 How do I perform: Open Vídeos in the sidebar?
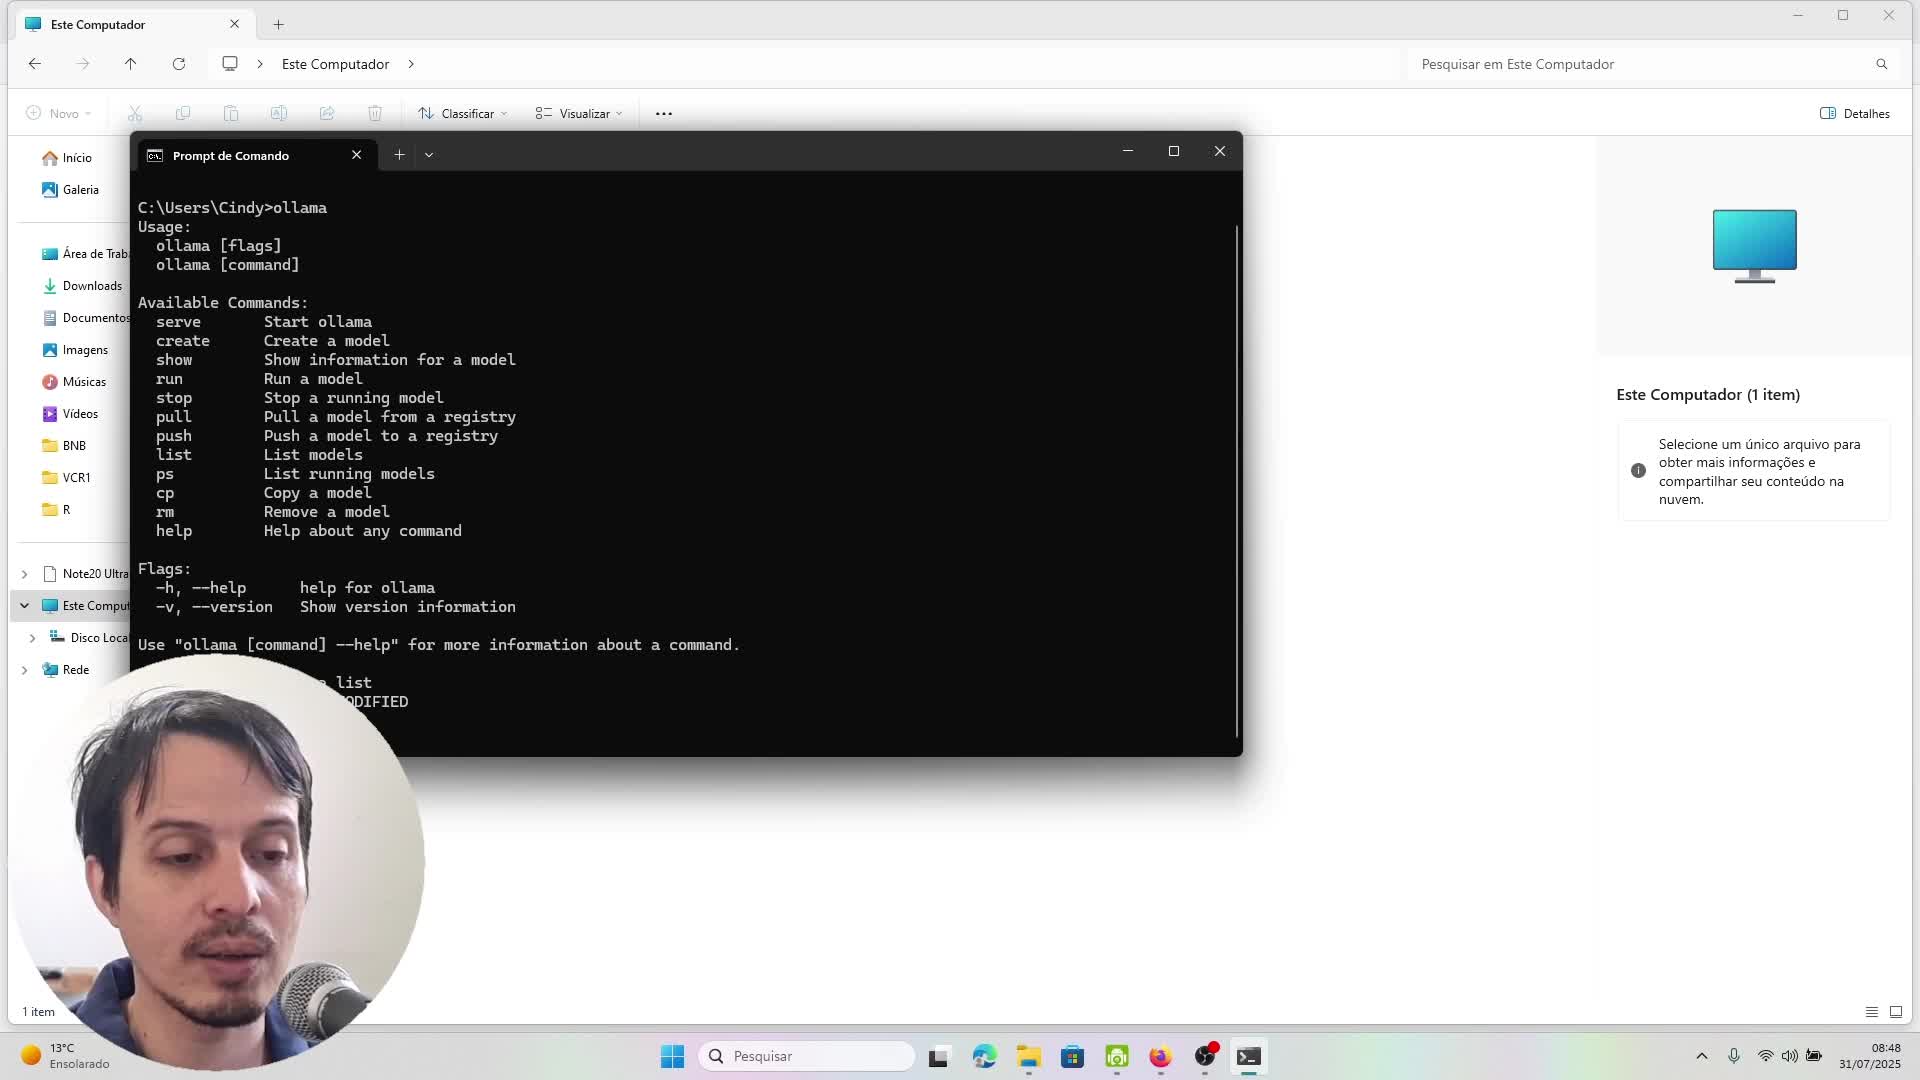coord(70,414)
